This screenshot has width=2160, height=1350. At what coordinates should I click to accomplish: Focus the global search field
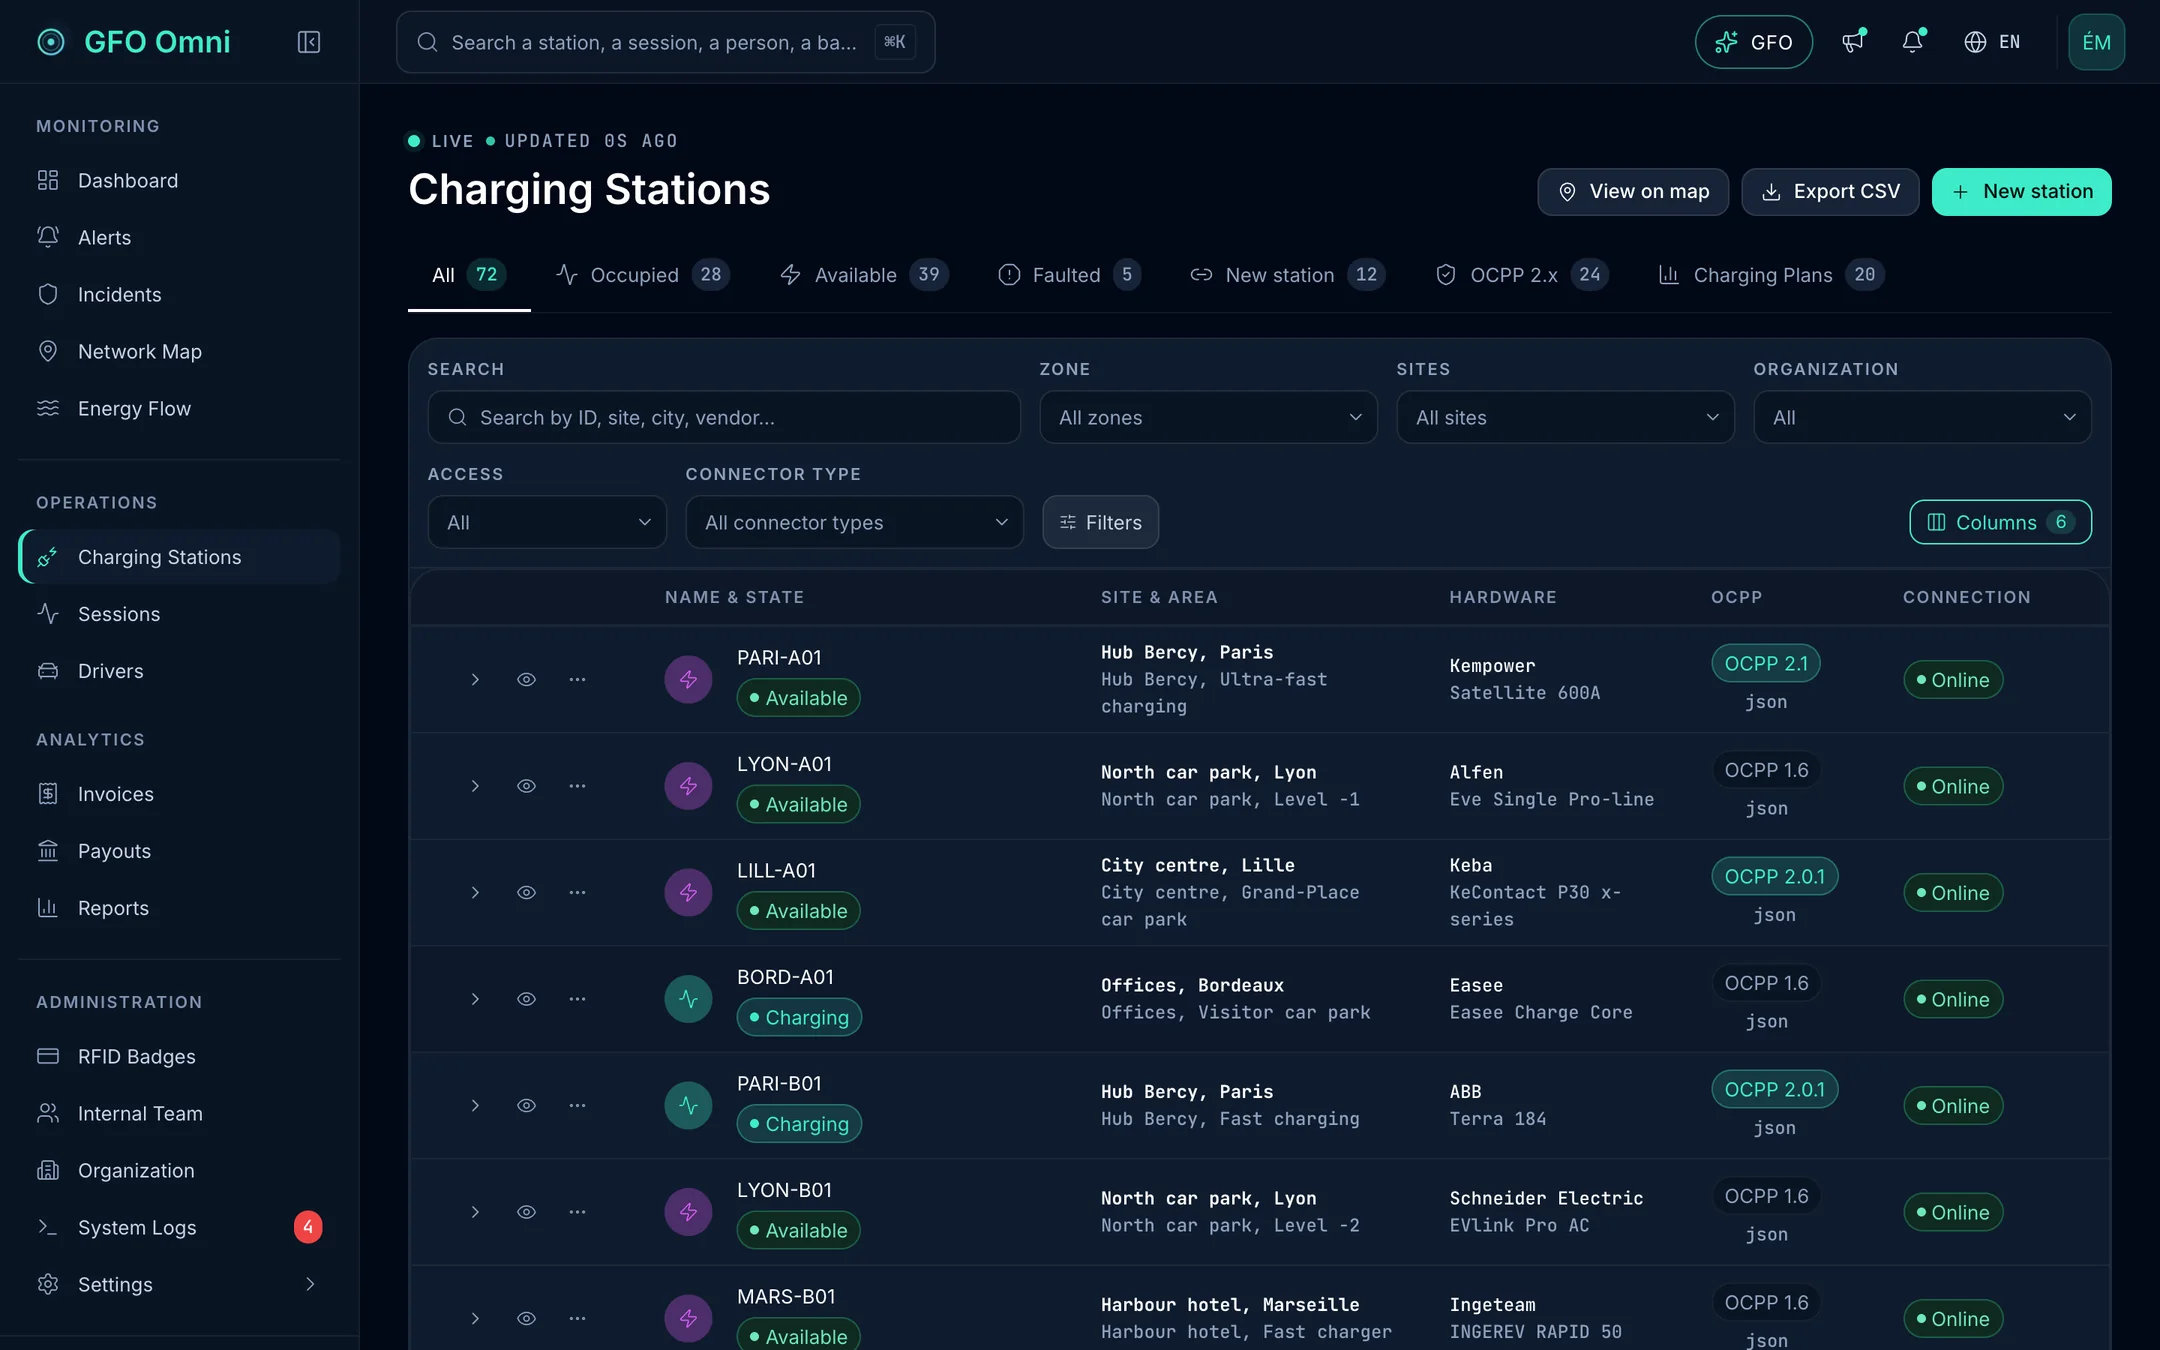666,42
